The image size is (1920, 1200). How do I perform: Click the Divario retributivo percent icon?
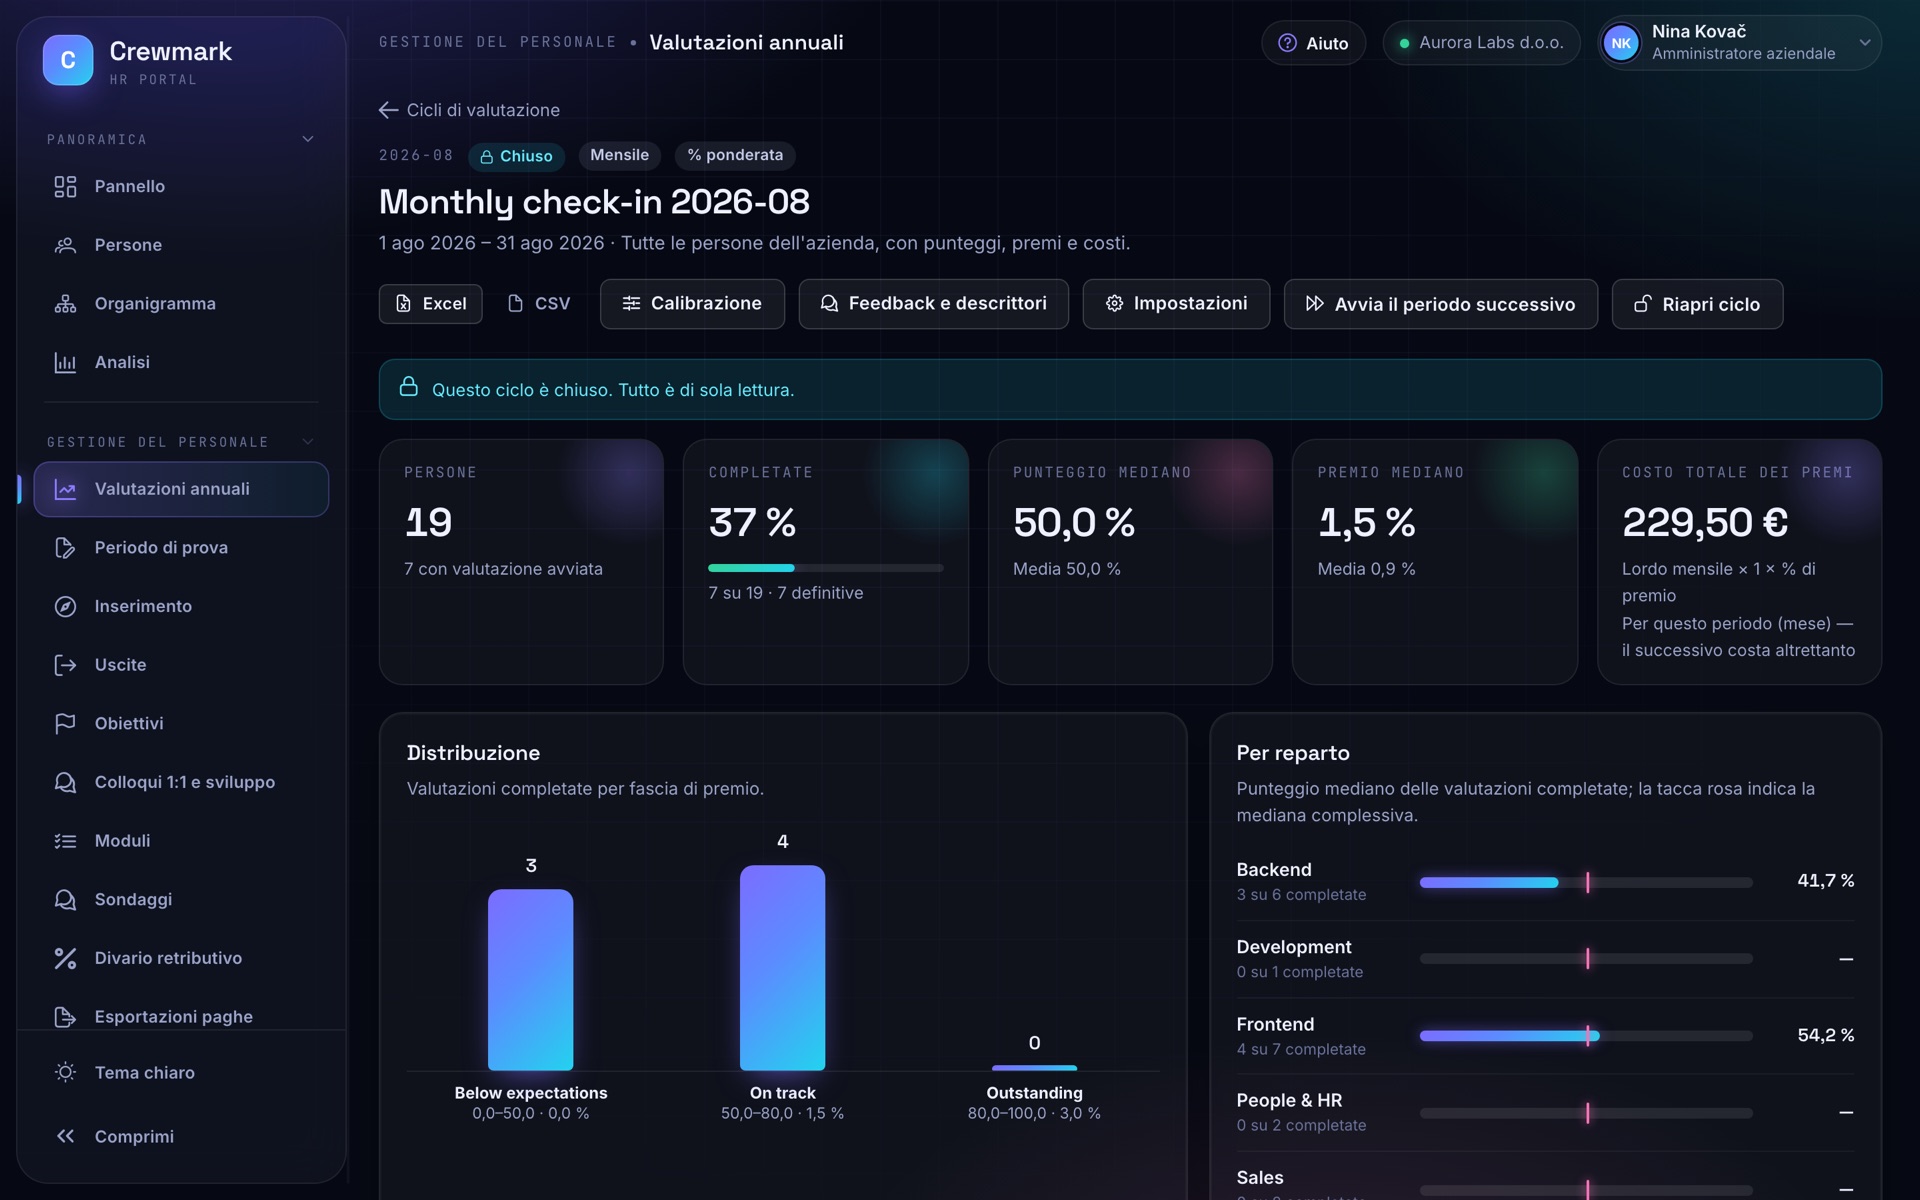(x=65, y=958)
